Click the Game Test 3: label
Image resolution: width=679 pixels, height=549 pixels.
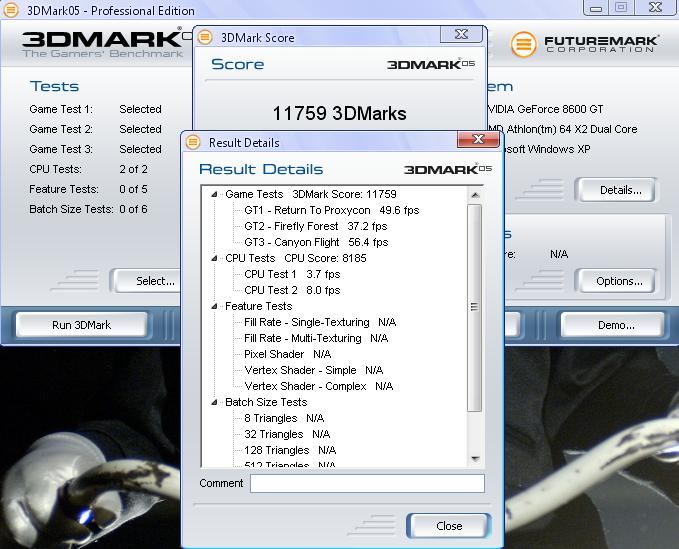pyautogui.click(x=61, y=149)
